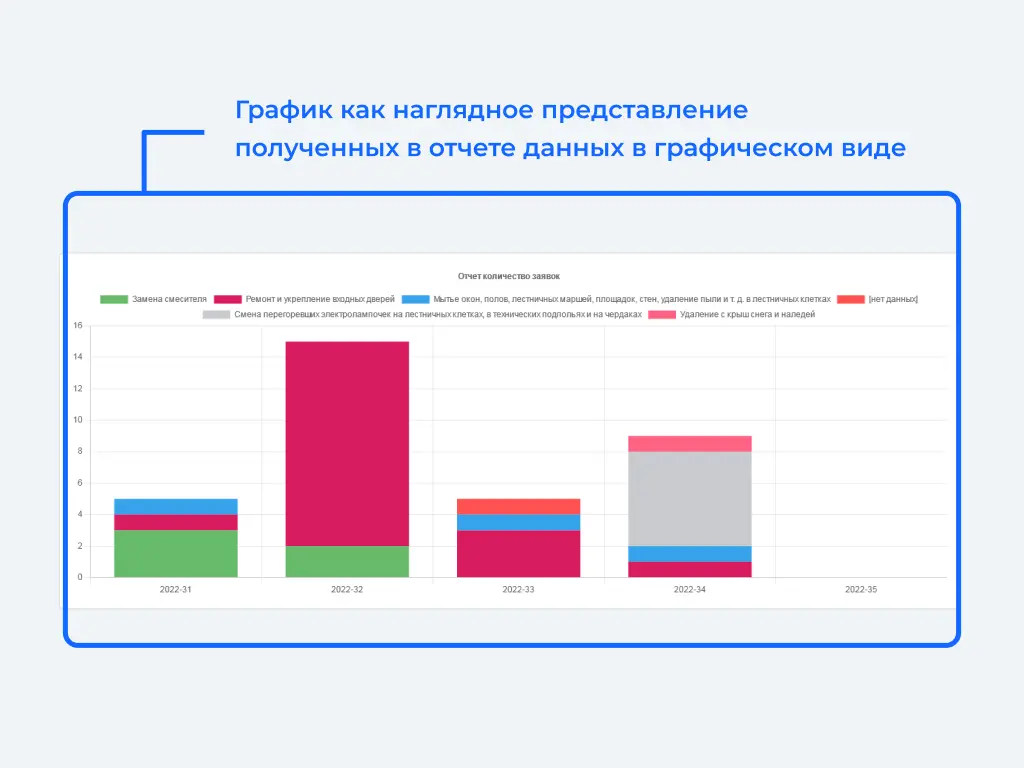Hide the '[нет данных]' series via legend text
1024x768 pixels.
pyautogui.click(x=892, y=299)
